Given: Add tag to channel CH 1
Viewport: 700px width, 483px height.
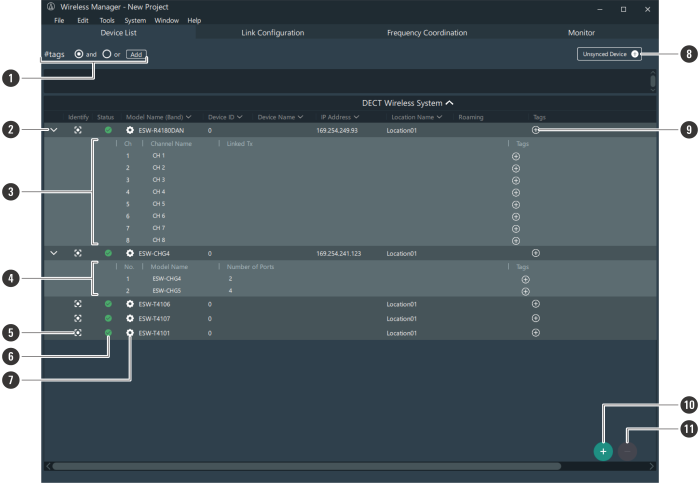Looking at the screenshot, I should tap(516, 156).
